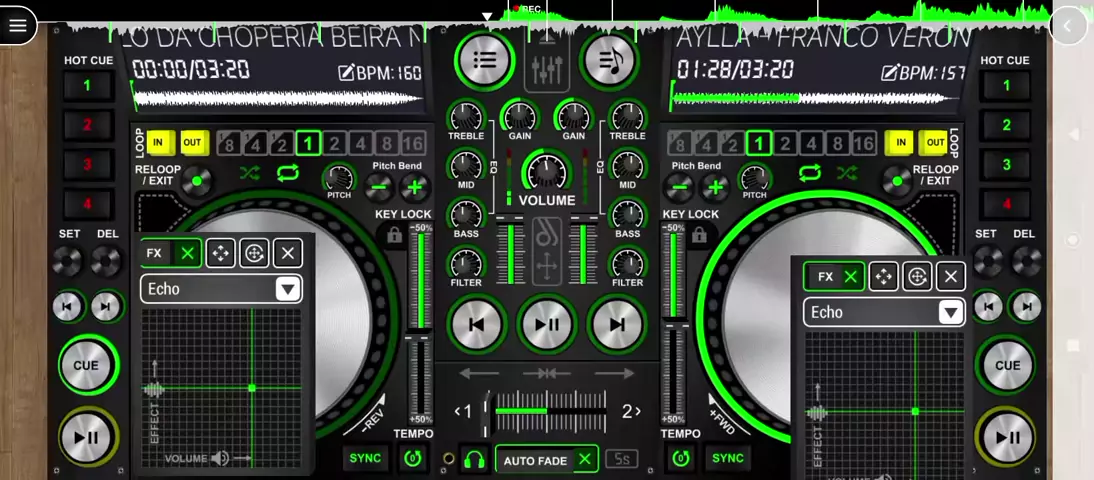
Task: Expand right deck Echo effect dropdown
Action: [950, 313]
